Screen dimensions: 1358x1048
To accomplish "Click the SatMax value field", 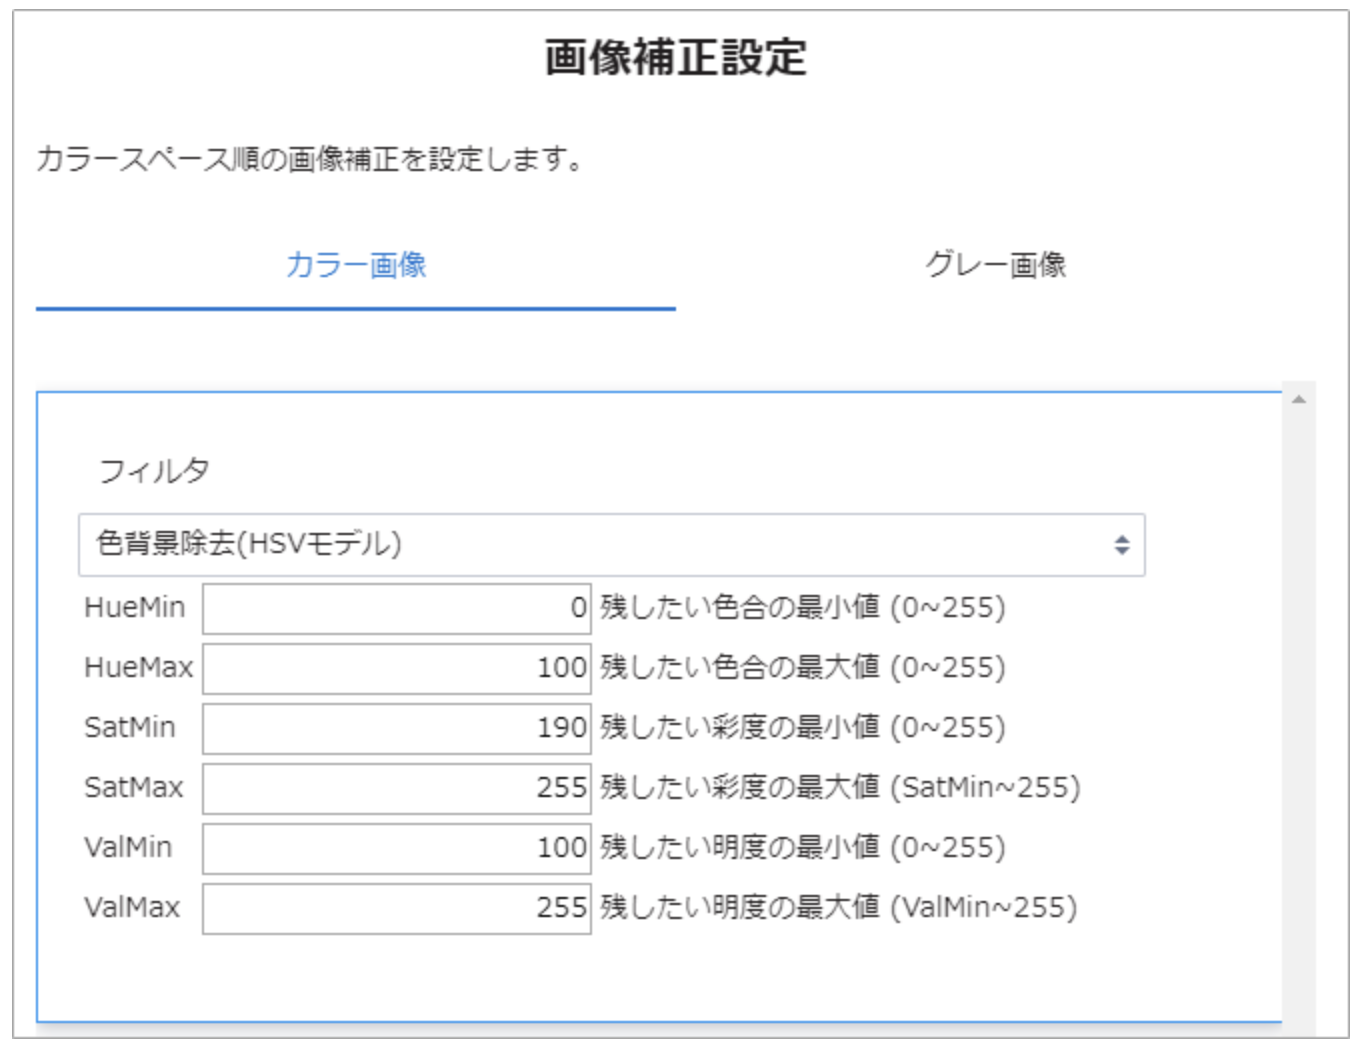I will [x=396, y=788].
